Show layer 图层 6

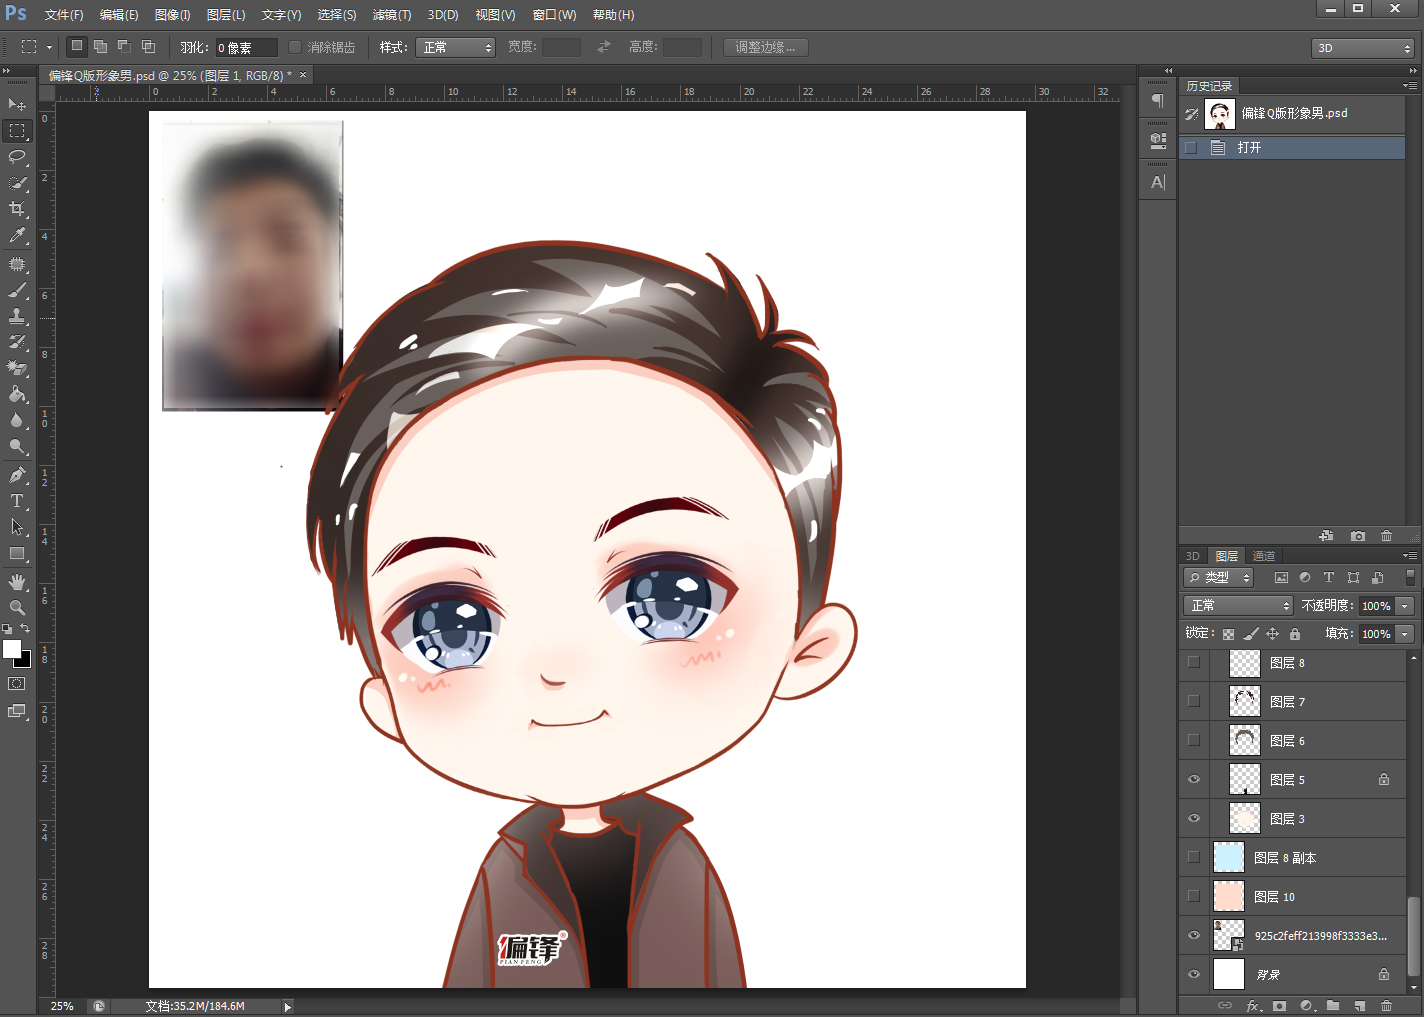point(1194,740)
